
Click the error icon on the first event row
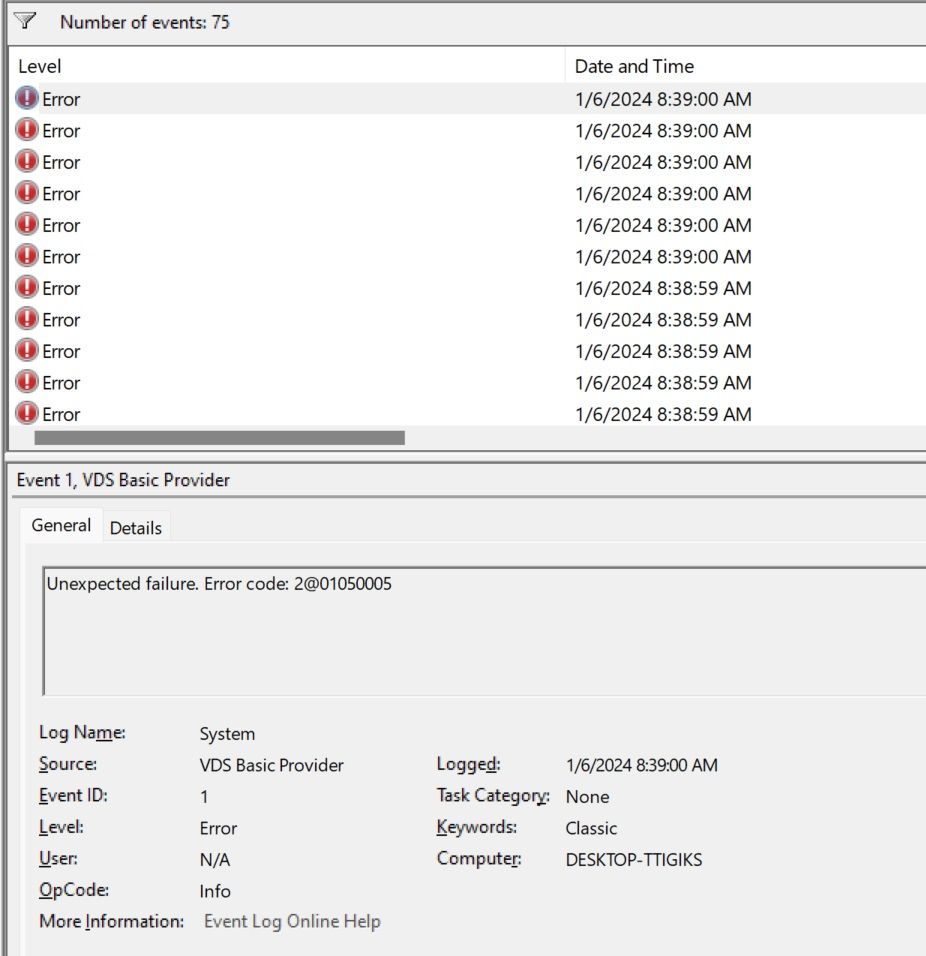25,98
